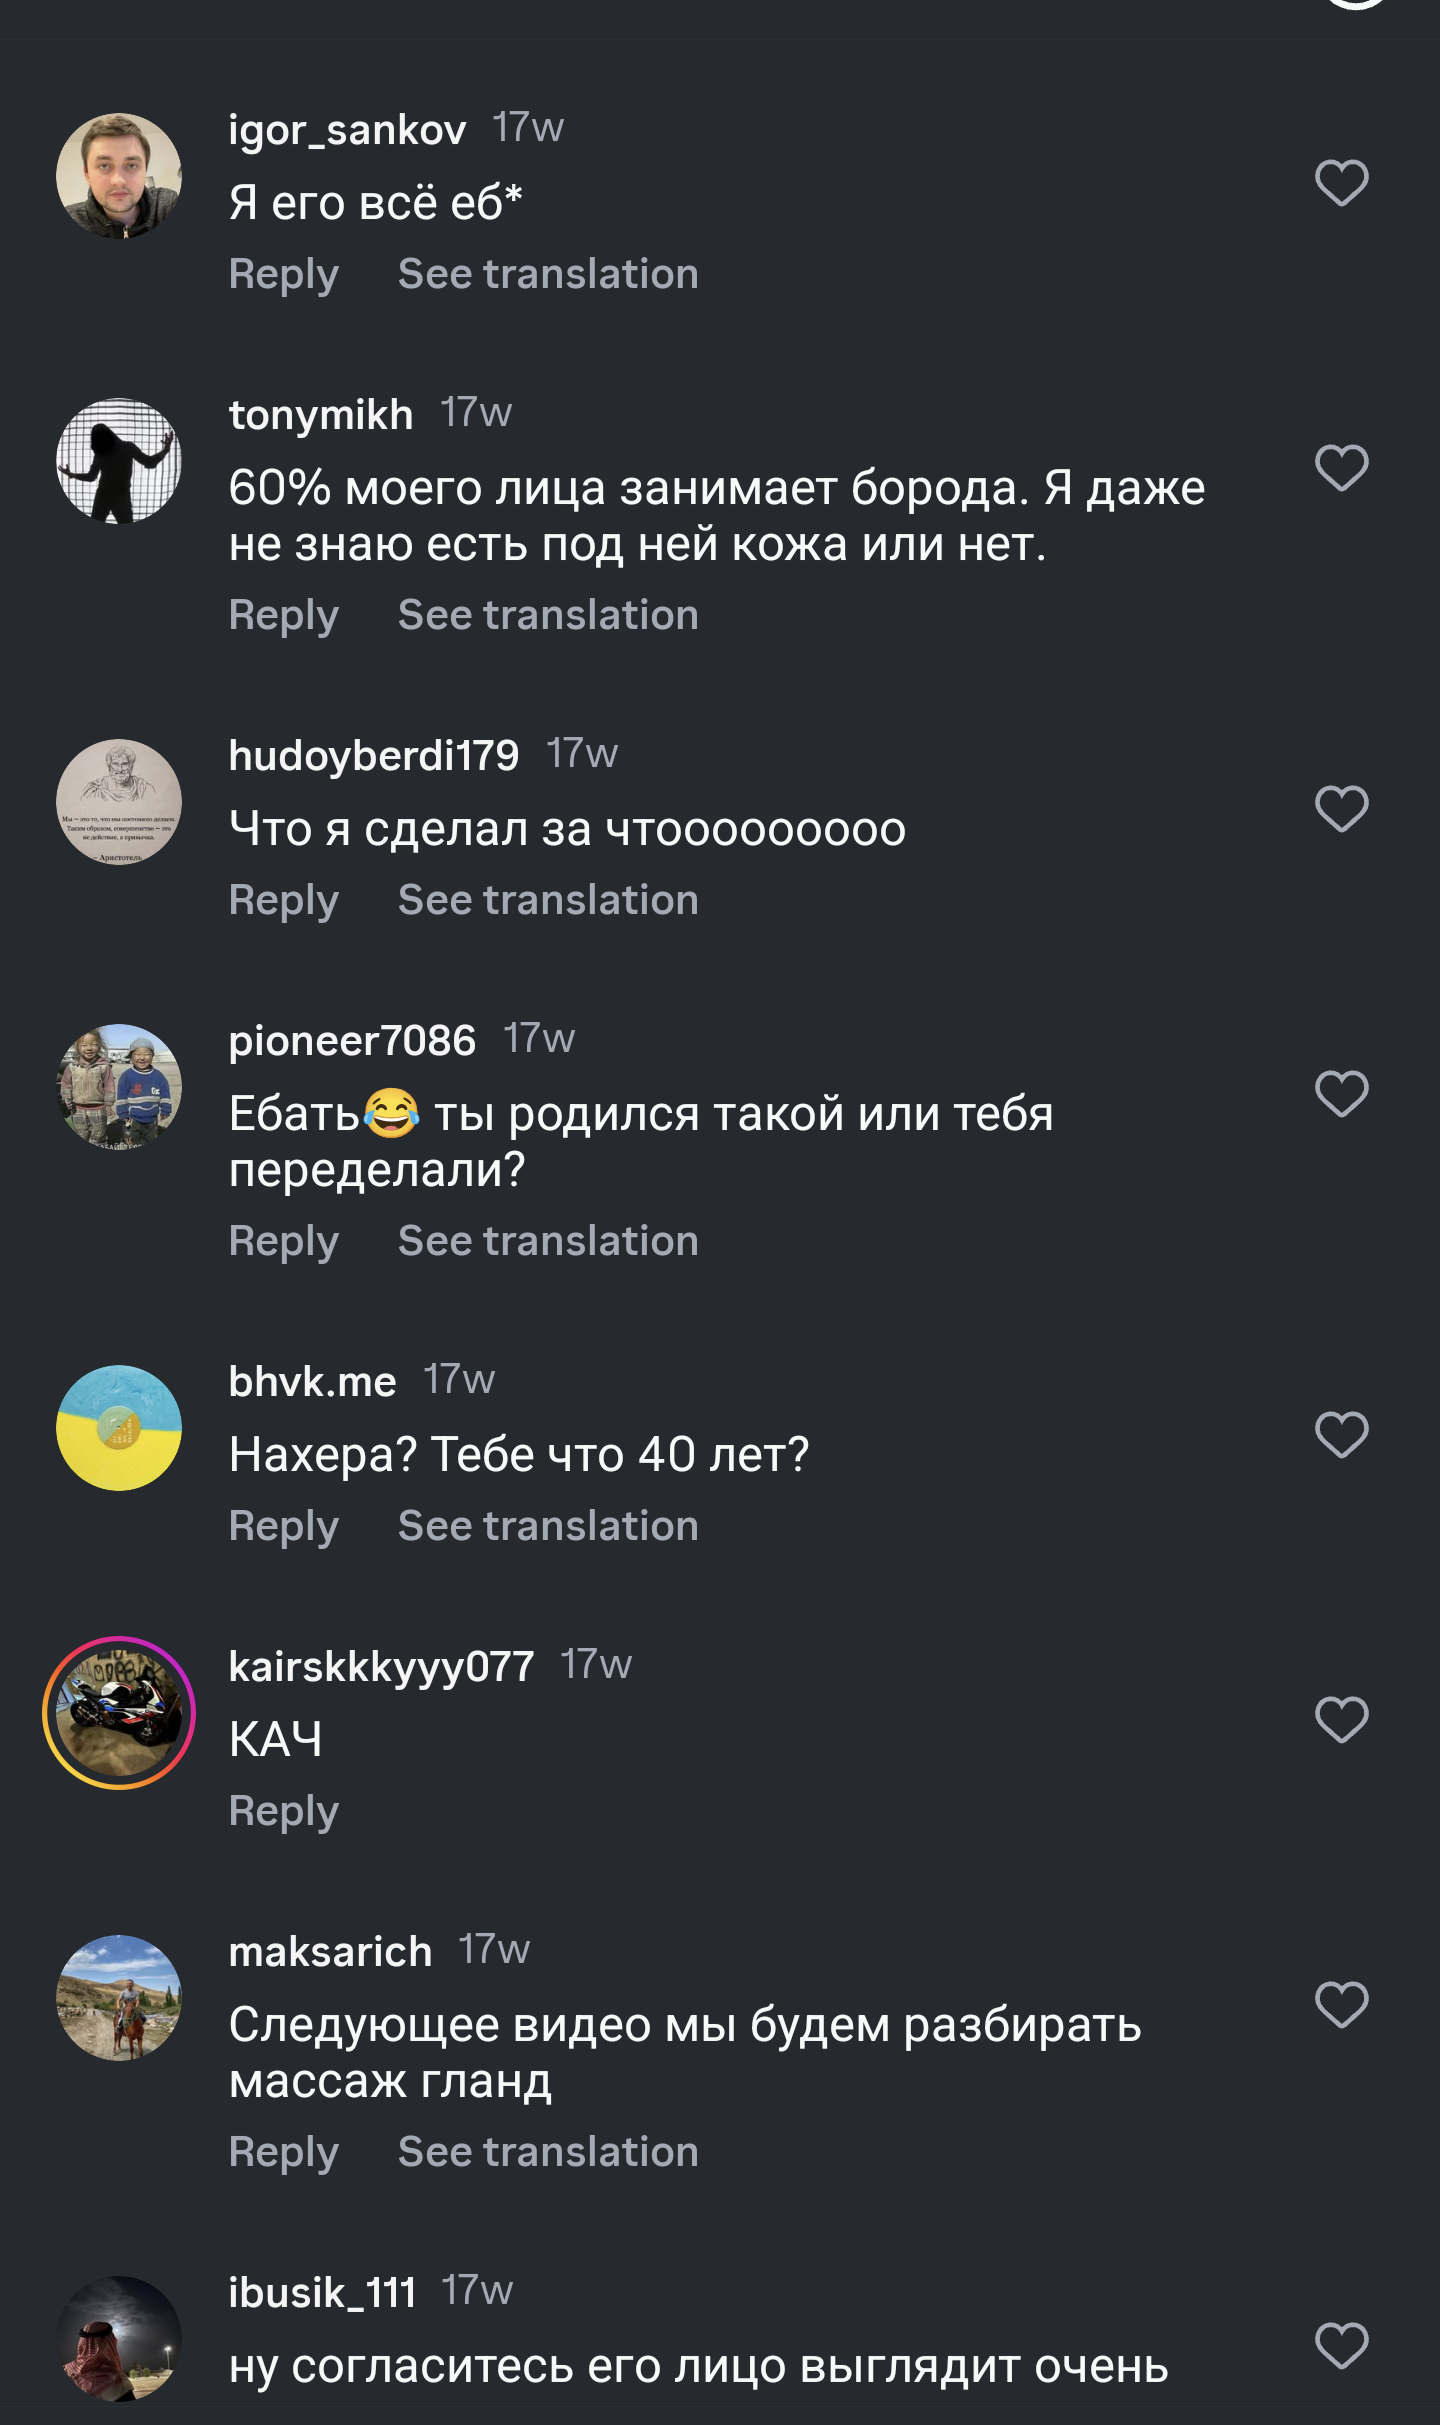Tap the heart beside kairskkkyyy077's comment
Viewport: 1440px width, 2425px height.
[1341, 1720]
